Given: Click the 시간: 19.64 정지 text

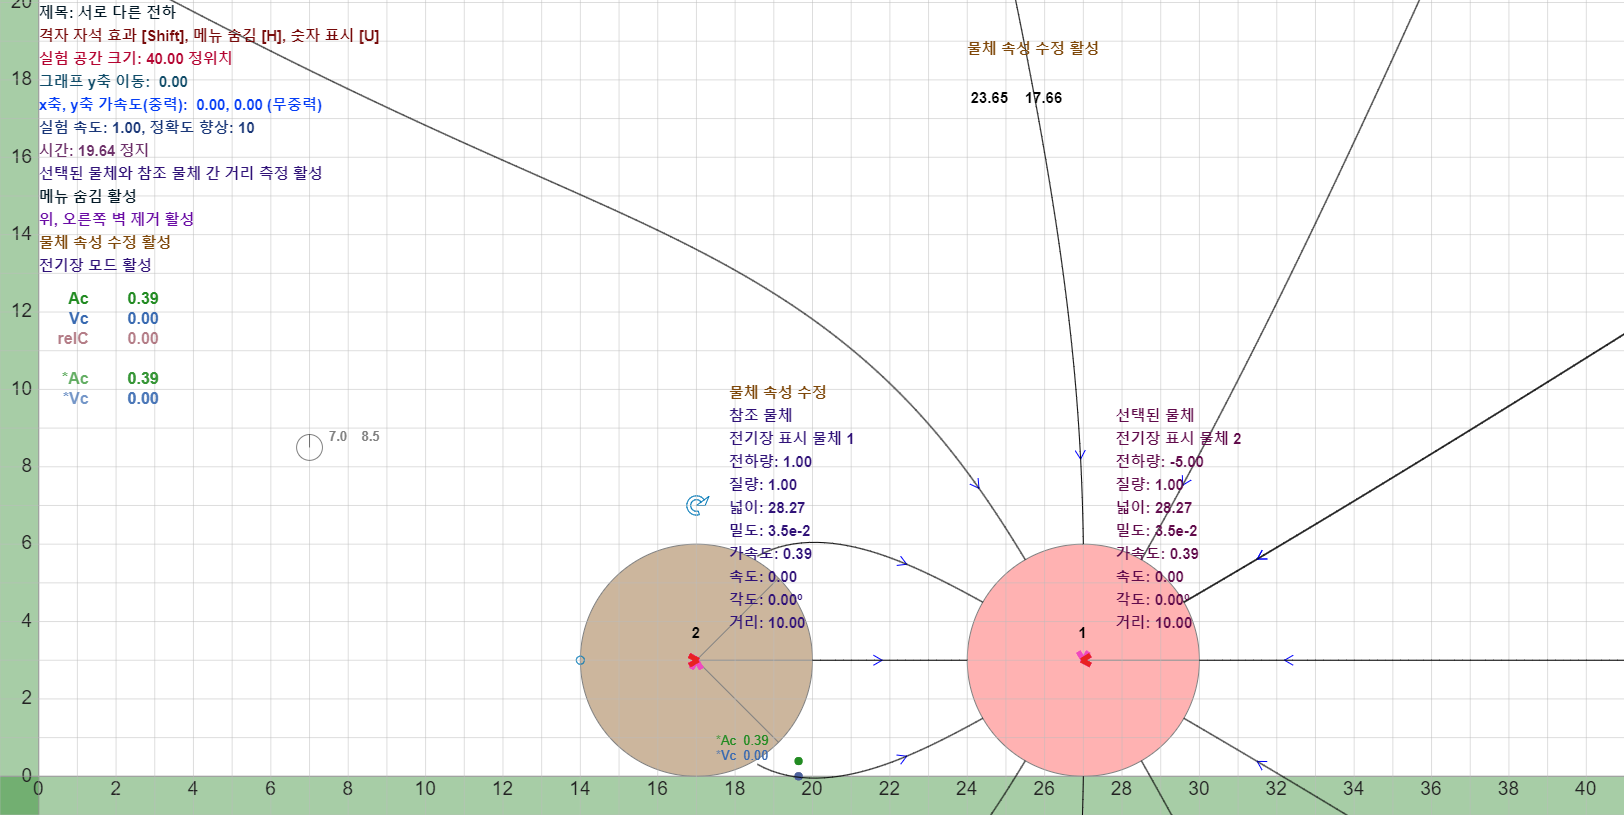Looking at the screenshot, I should (94, 150).
